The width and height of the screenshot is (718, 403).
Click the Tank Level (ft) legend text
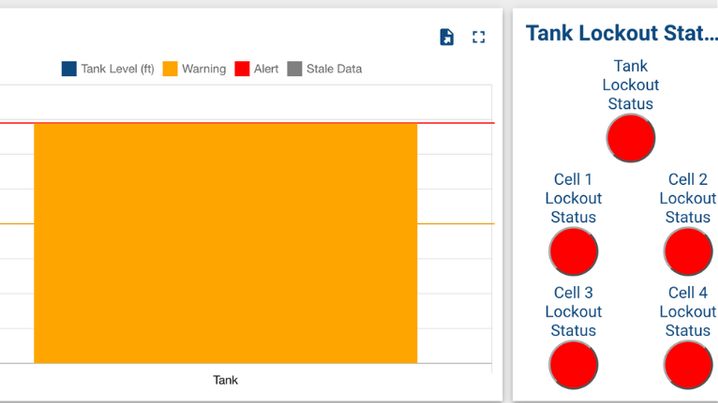point(118,69)
